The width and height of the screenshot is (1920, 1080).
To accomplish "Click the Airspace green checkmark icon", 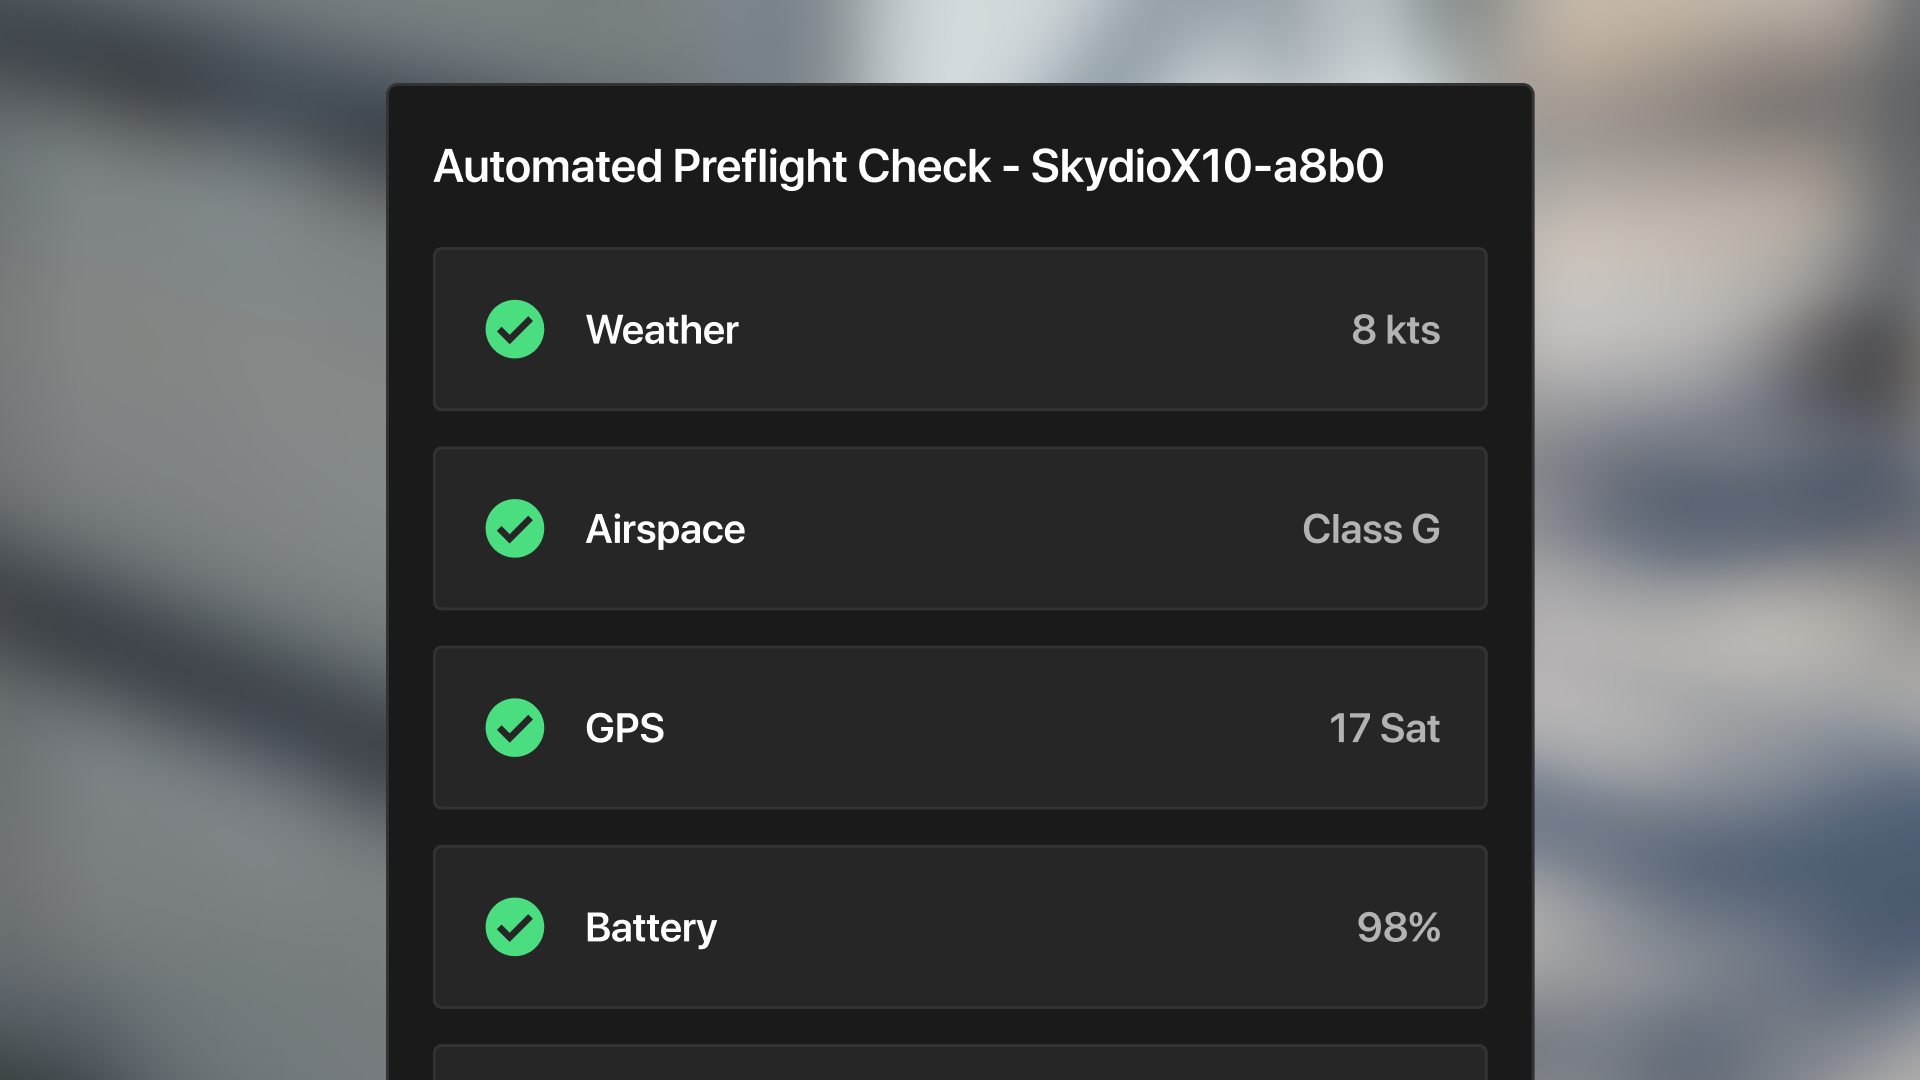I will (x=514, y=528).
